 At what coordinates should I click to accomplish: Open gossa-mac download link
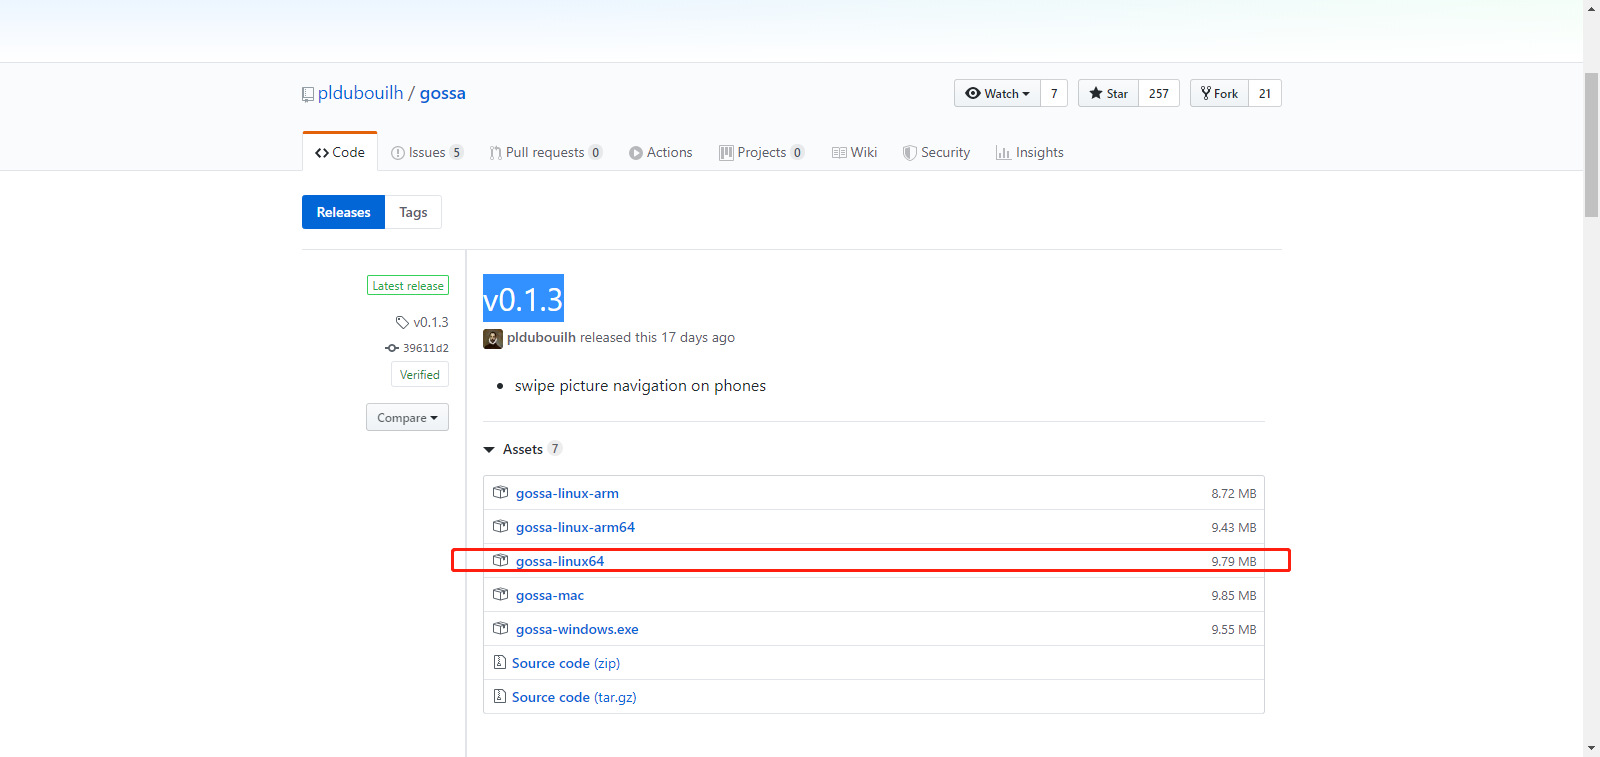[550, 595]
